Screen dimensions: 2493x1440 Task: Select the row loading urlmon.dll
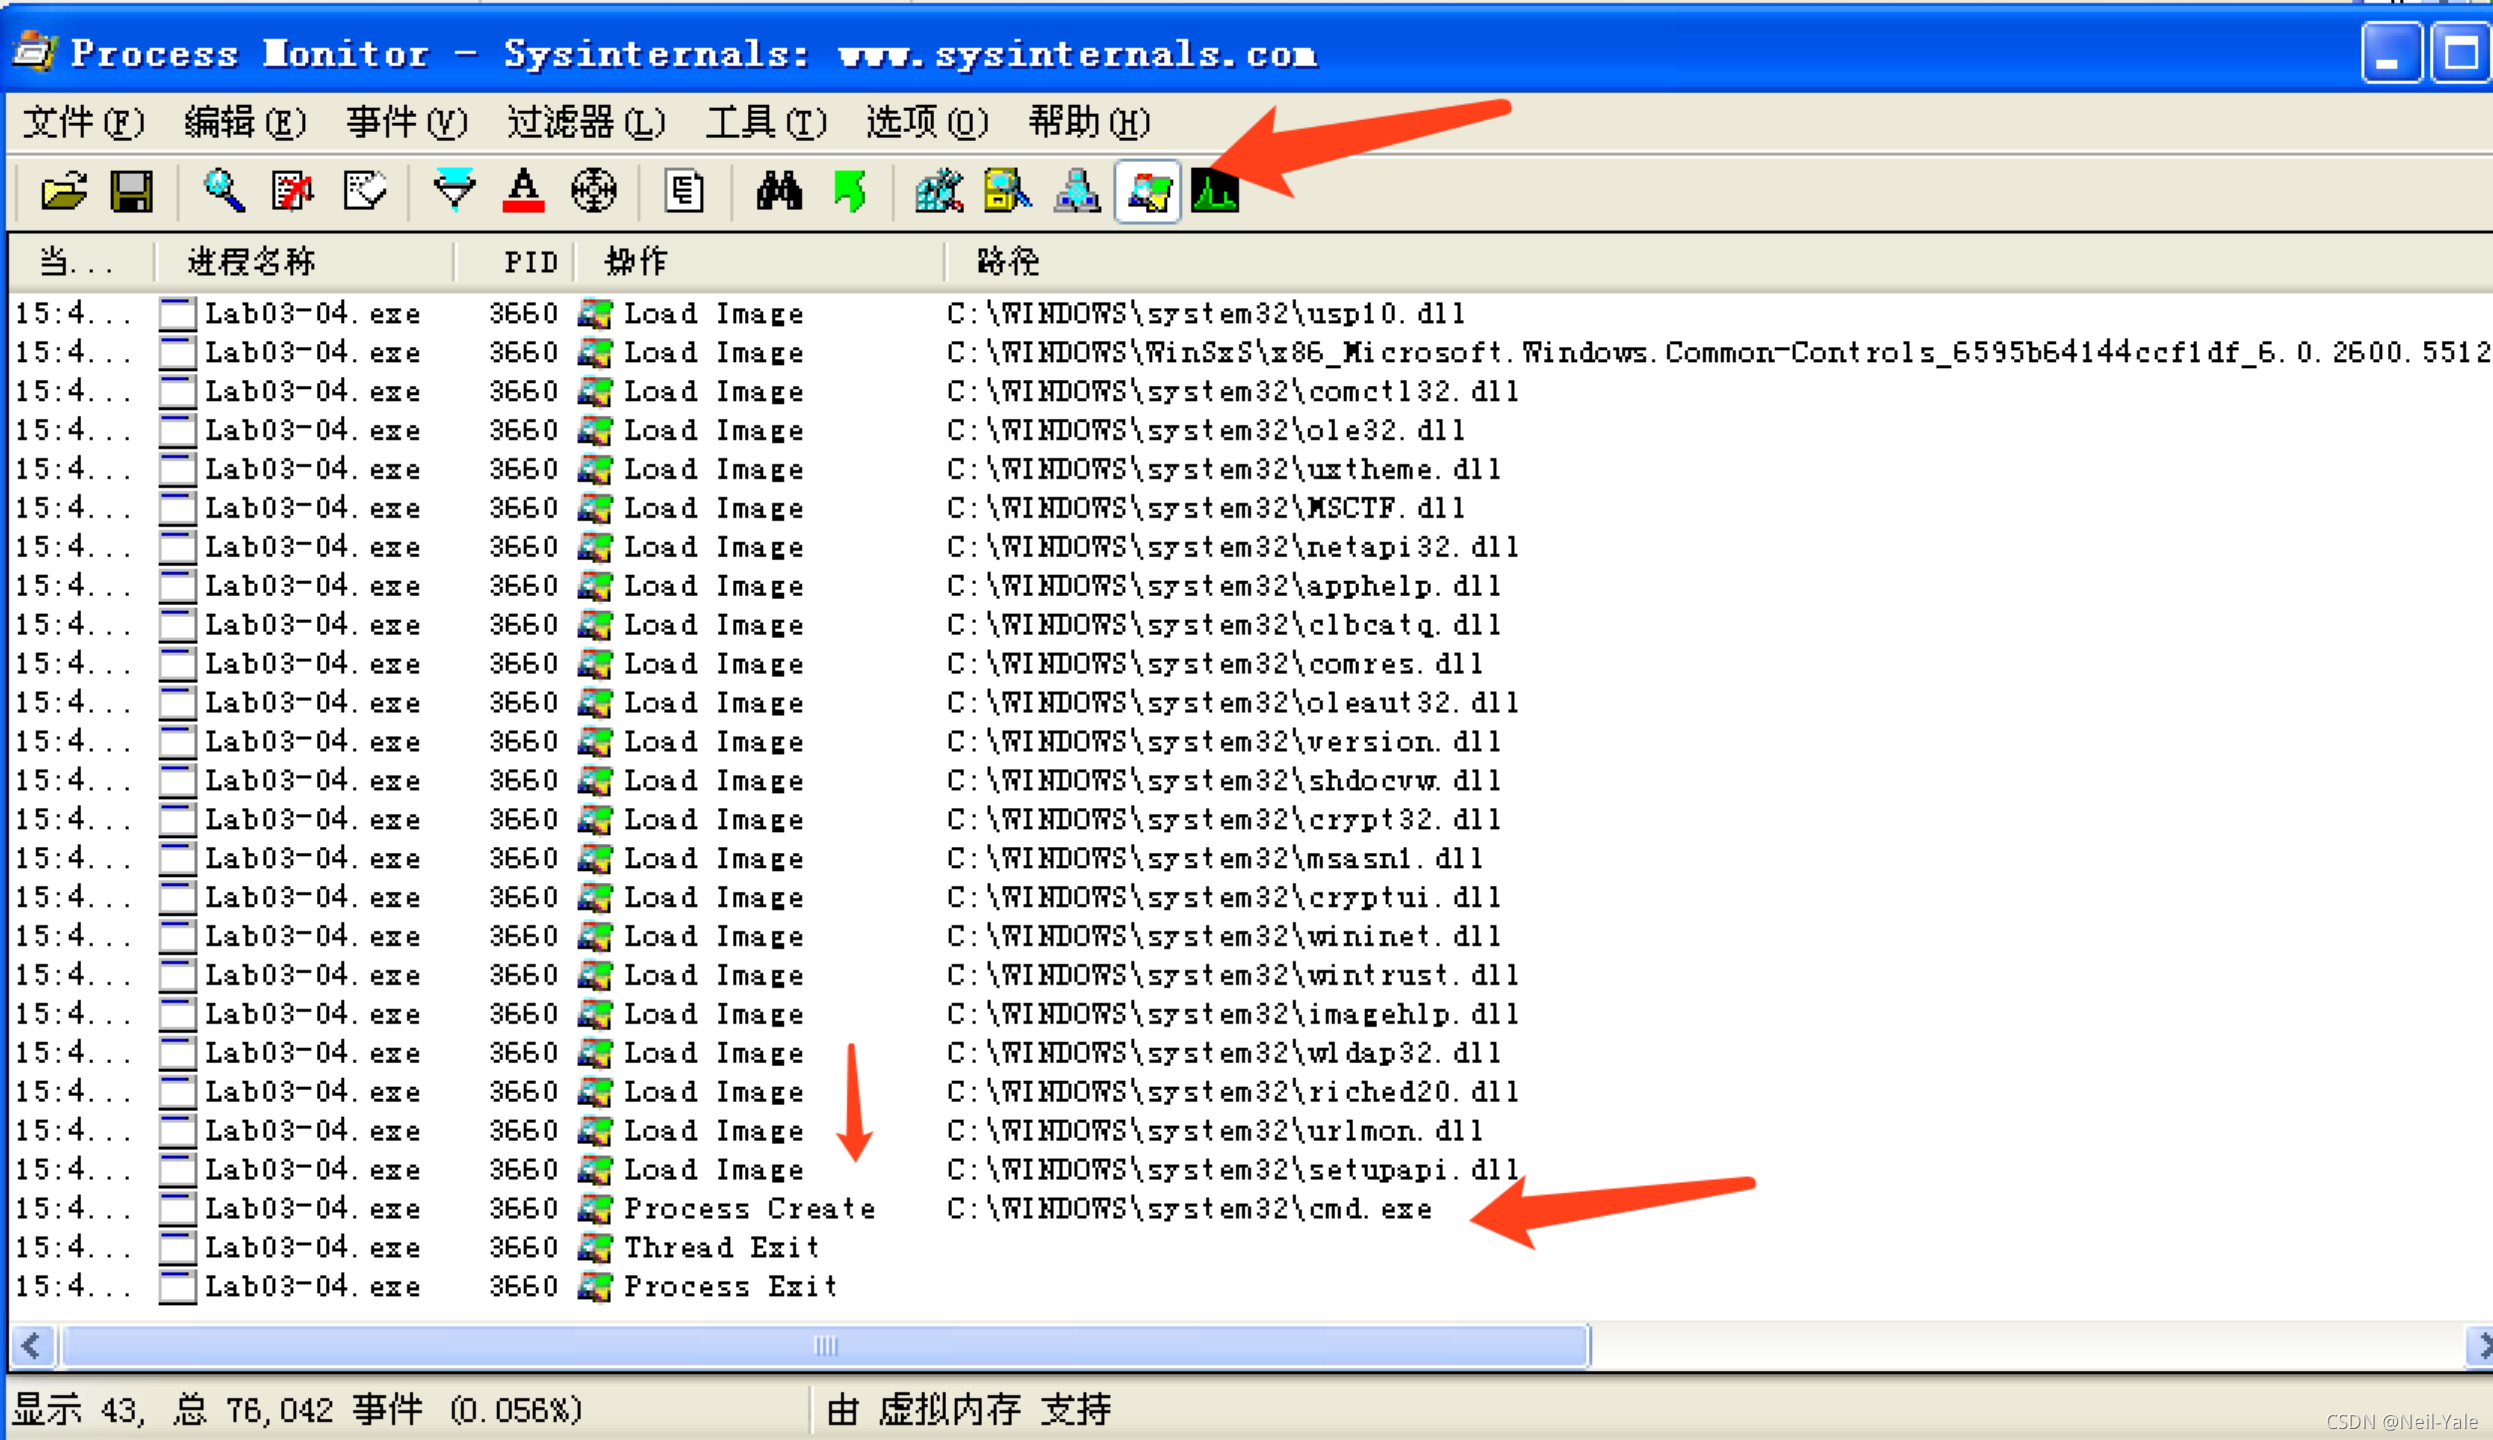coord(1250,1131)
